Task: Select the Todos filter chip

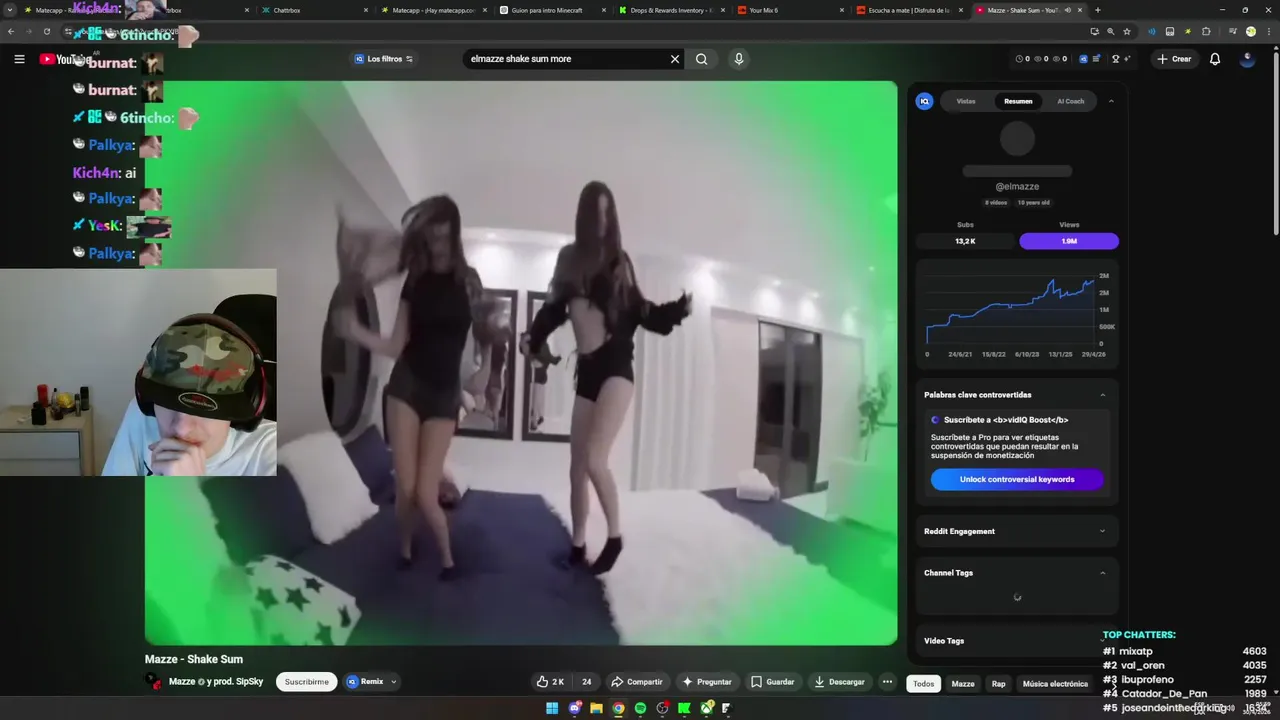Action: [x=923, y=684]
